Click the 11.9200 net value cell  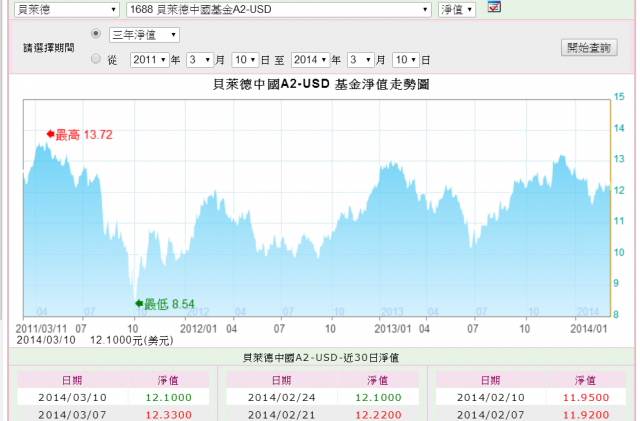coord(586,414)
